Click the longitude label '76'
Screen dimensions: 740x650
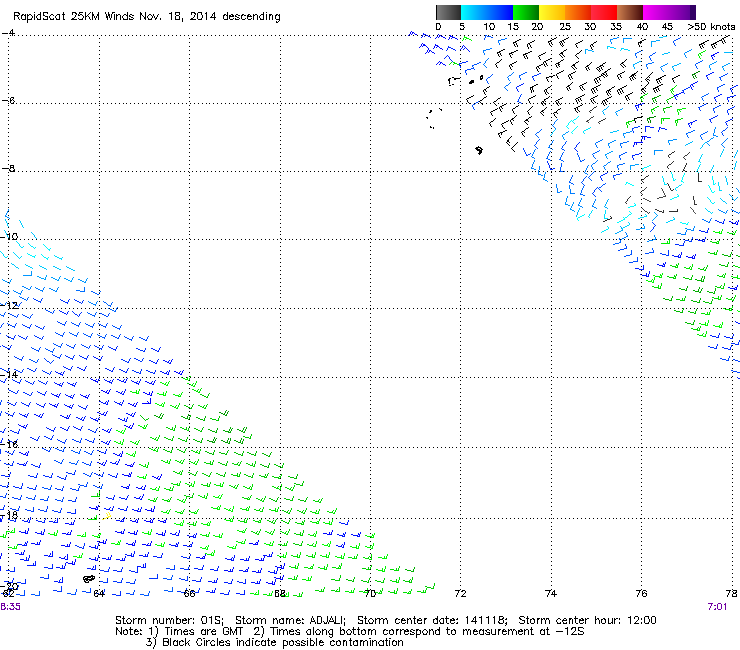641,593
